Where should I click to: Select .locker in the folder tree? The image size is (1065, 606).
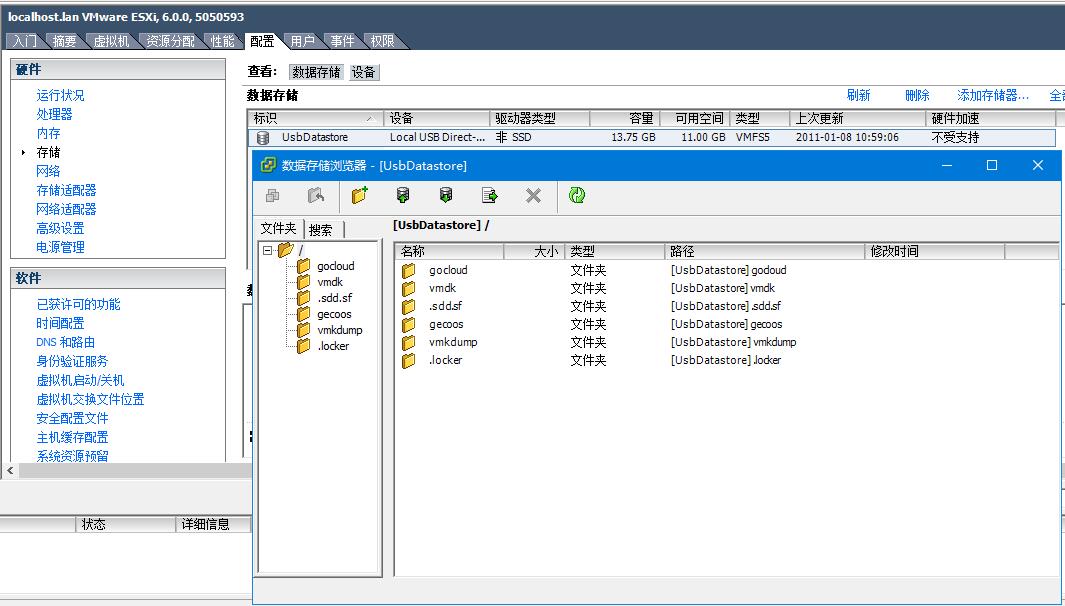[333, 346]
